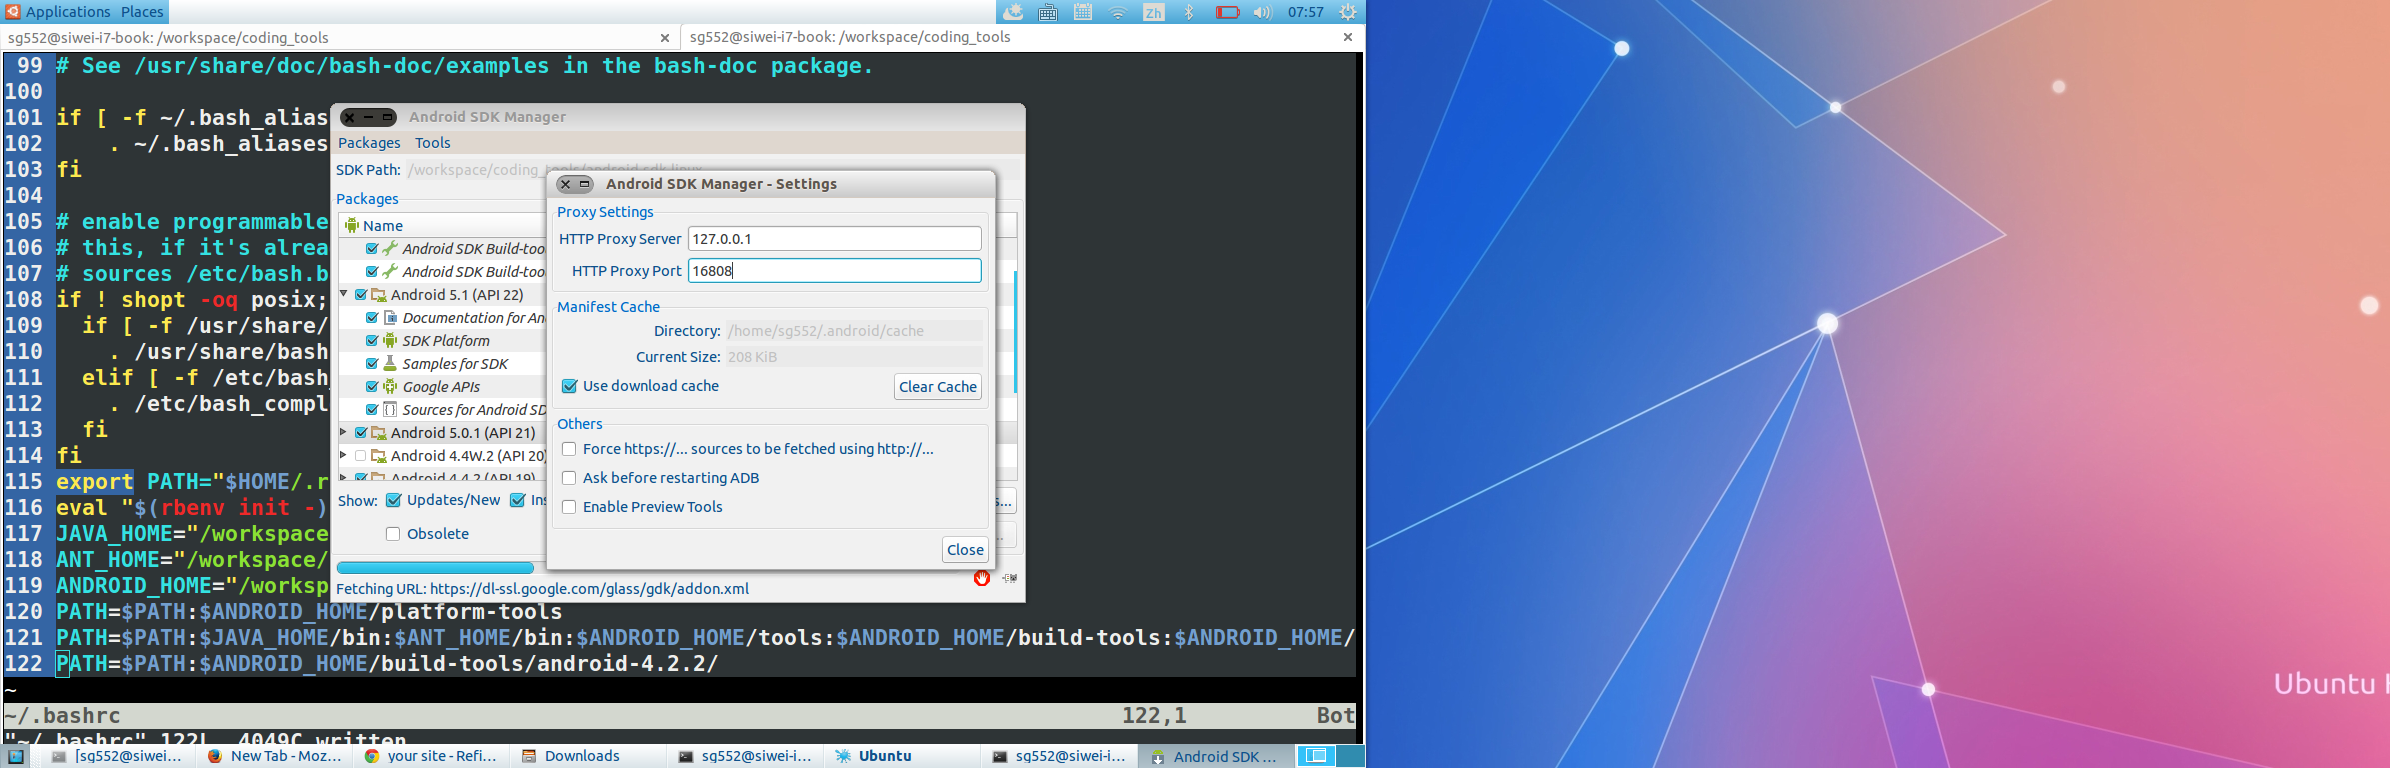The height and width of the screenshot is (768, 2390).
Task: Open the Tools menu in SDK Manager
Action: (x=433, y=143)
